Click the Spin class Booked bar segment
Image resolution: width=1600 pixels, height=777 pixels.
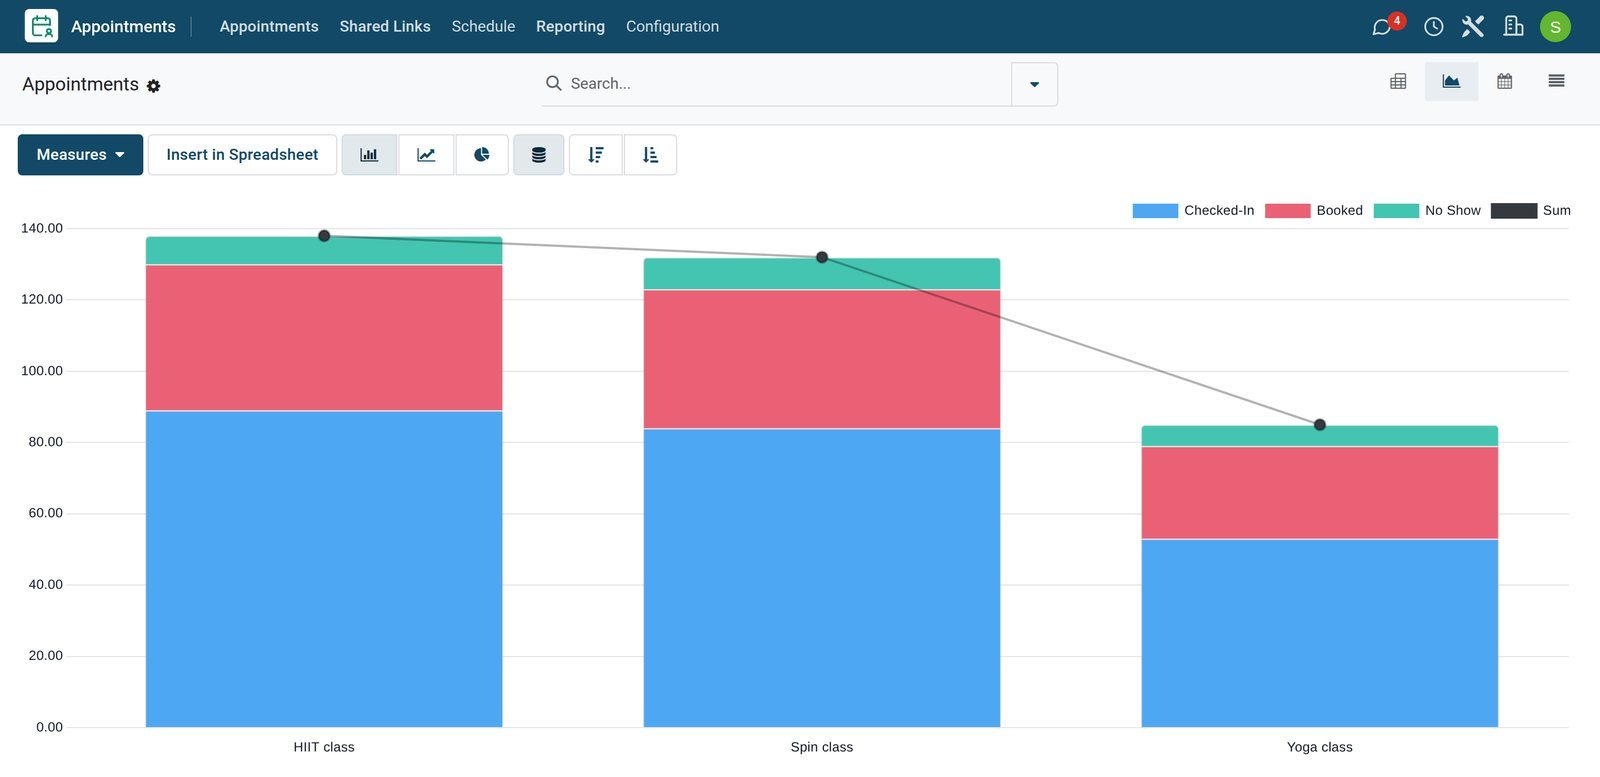pos(822,359)
